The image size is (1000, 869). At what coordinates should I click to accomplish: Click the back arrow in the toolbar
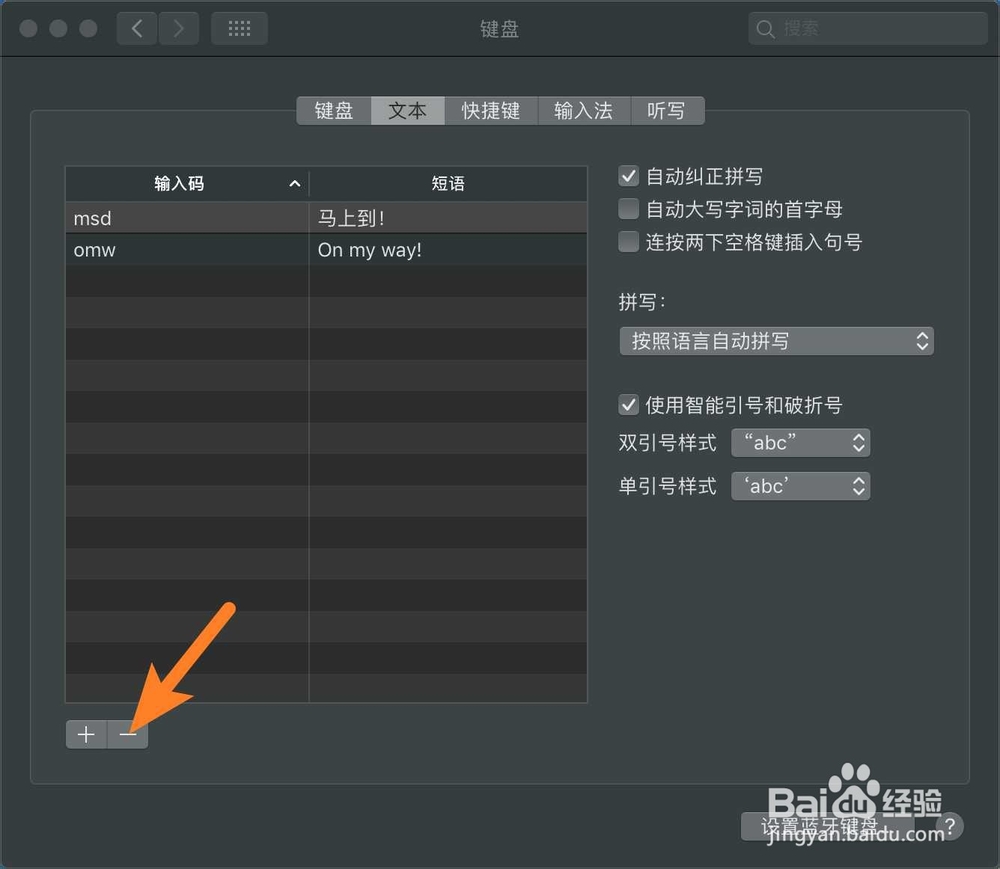point(137,28)
